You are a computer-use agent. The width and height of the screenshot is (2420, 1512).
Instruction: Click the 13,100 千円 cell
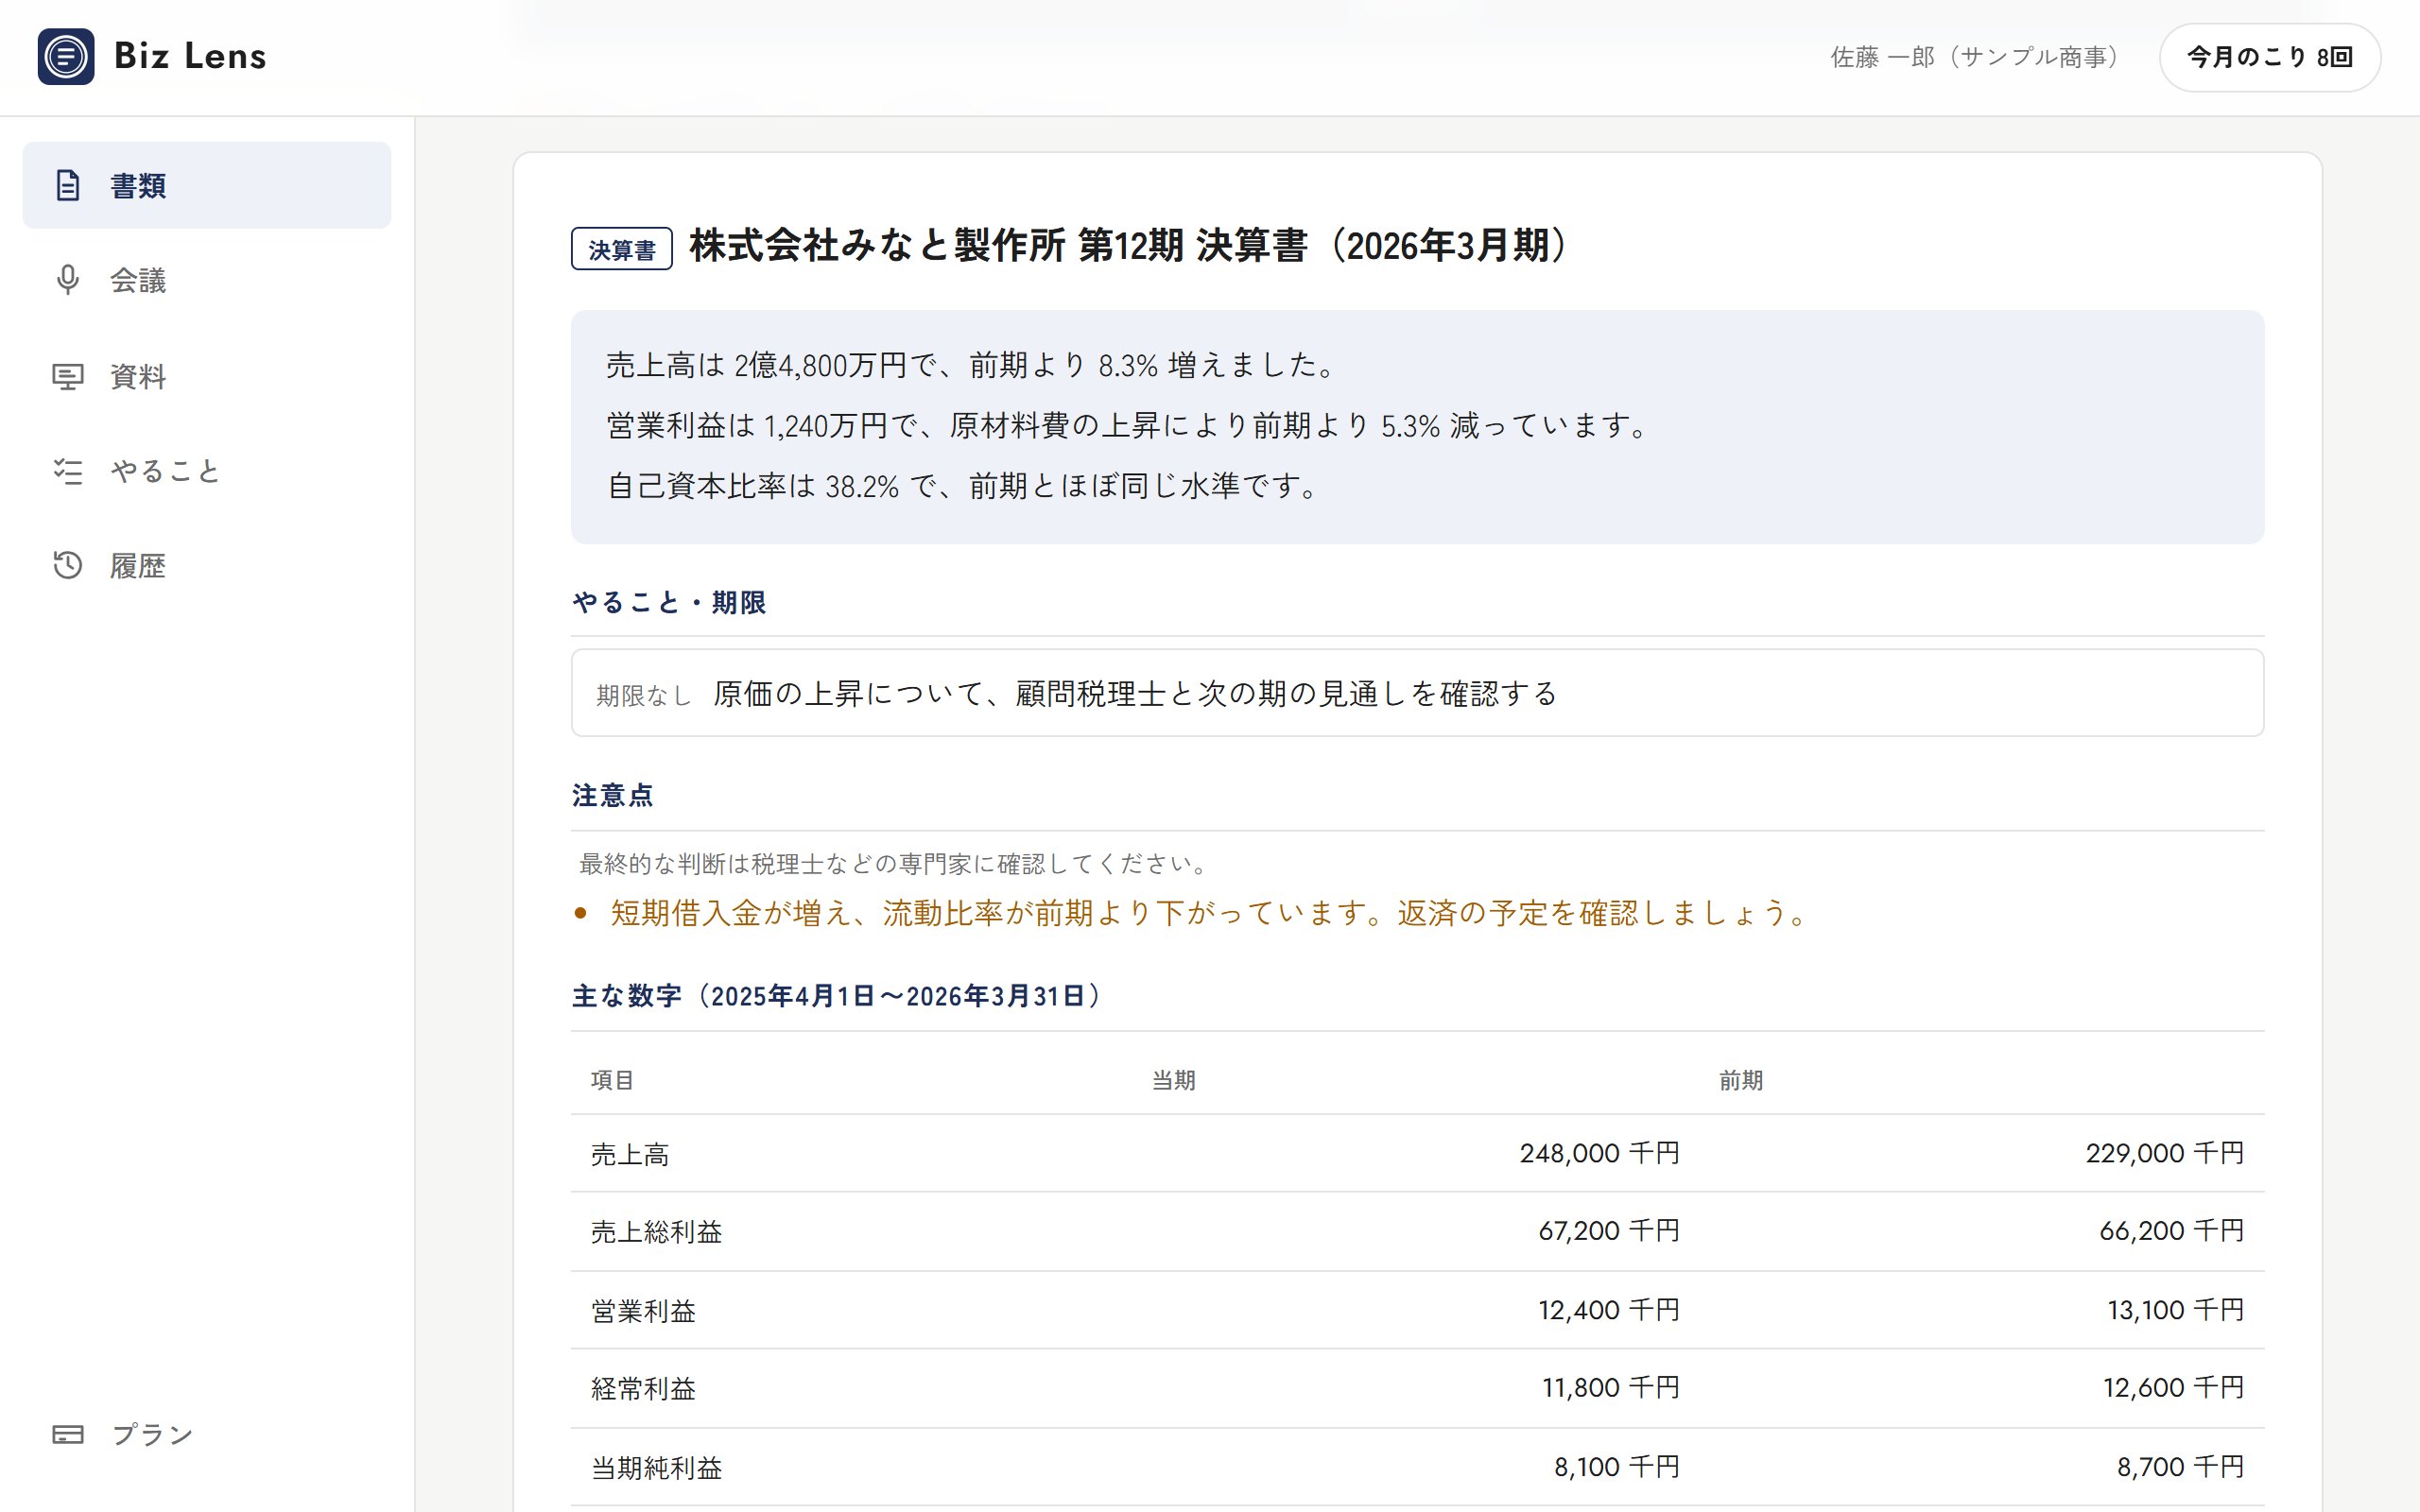click(x=2176, y=1310)
